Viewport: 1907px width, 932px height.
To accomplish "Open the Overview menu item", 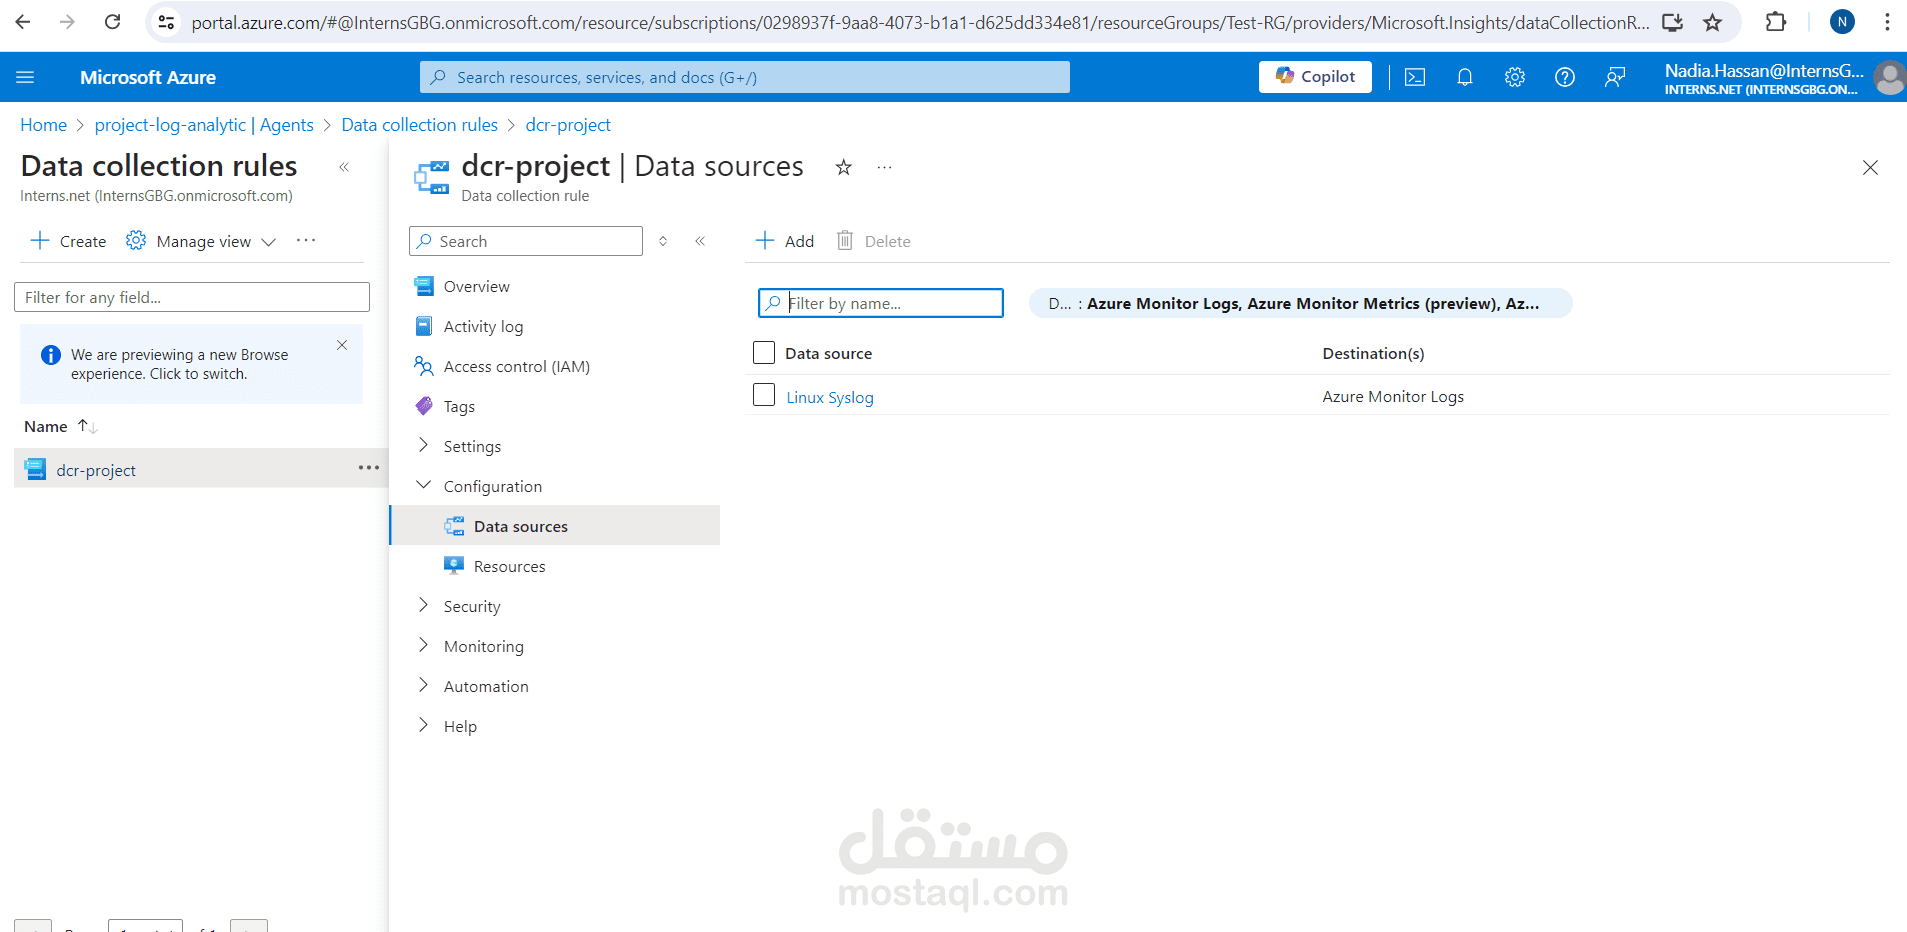I will [x=476, y=286].
